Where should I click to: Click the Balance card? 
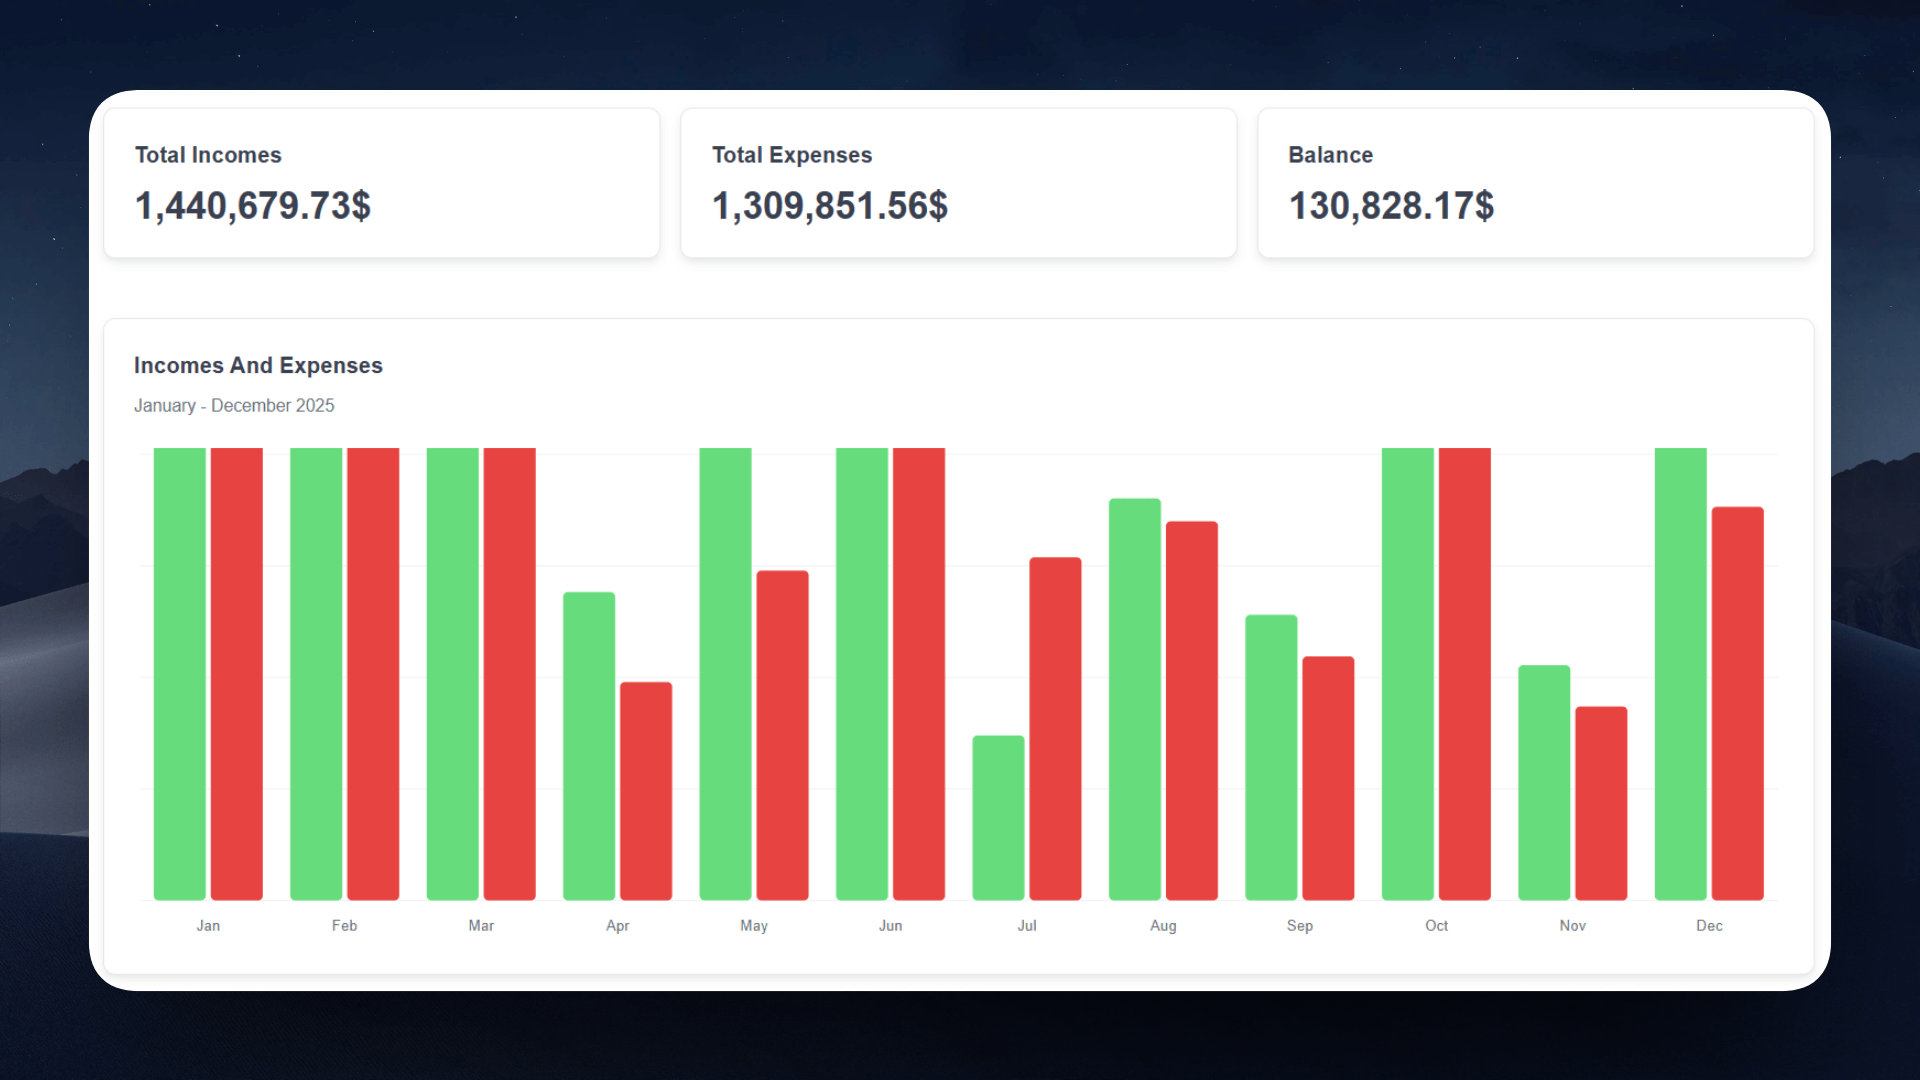tap(1535, 183)
